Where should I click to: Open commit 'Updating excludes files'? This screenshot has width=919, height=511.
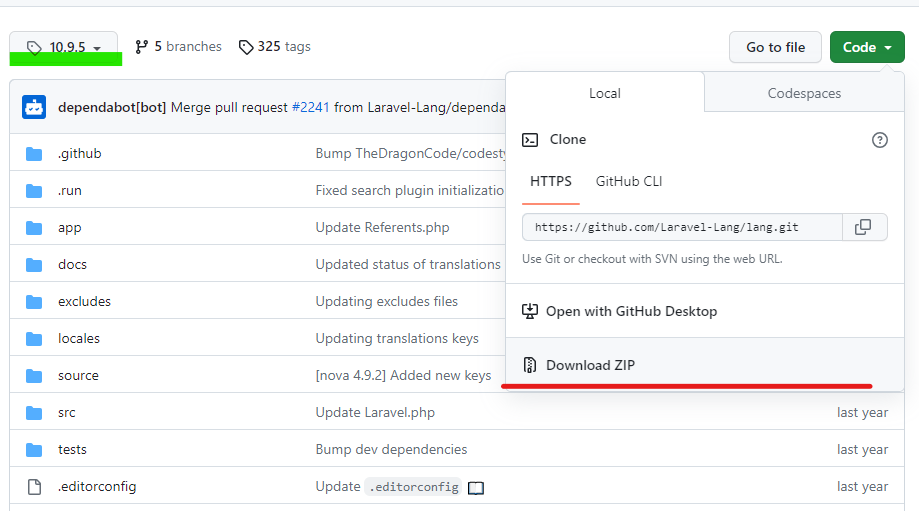[x=387, y=301]
